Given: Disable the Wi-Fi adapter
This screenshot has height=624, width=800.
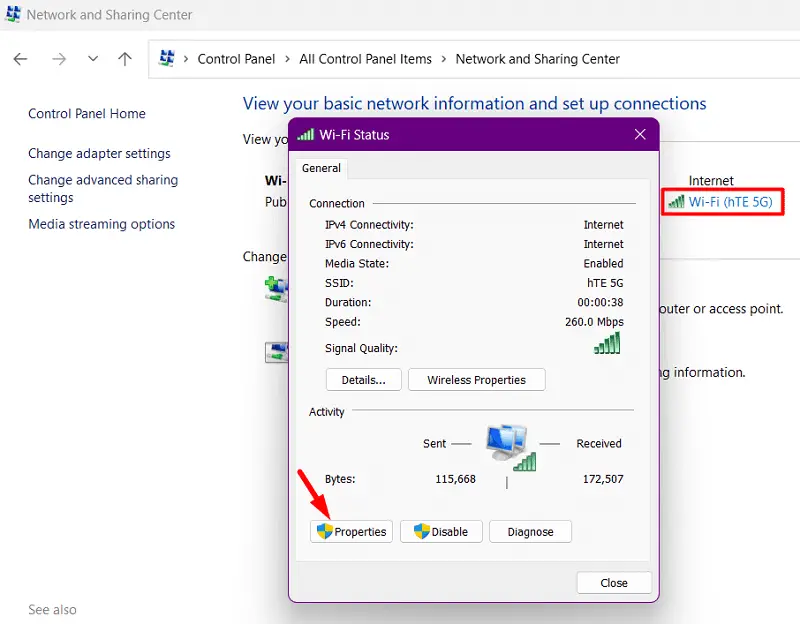Looking at the screenshot, I should (441, 532).
